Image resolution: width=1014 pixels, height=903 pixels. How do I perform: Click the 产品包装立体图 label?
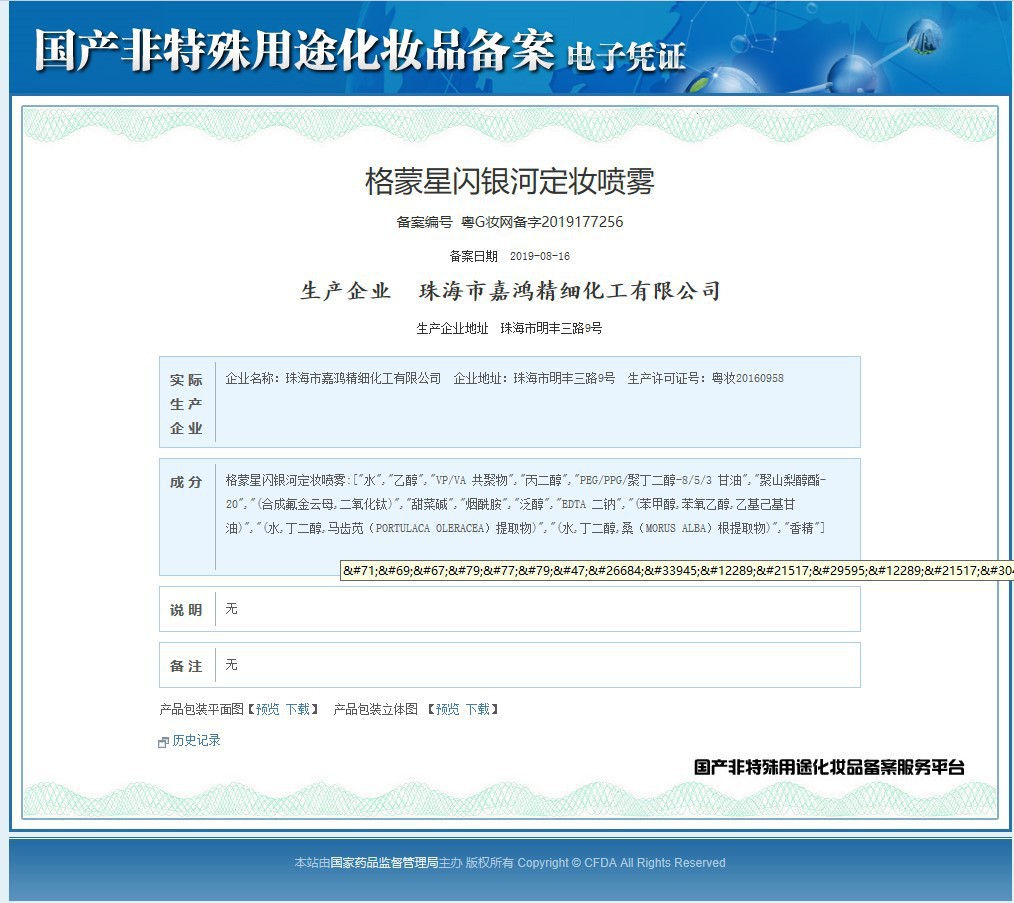click(x=375, y=710)
